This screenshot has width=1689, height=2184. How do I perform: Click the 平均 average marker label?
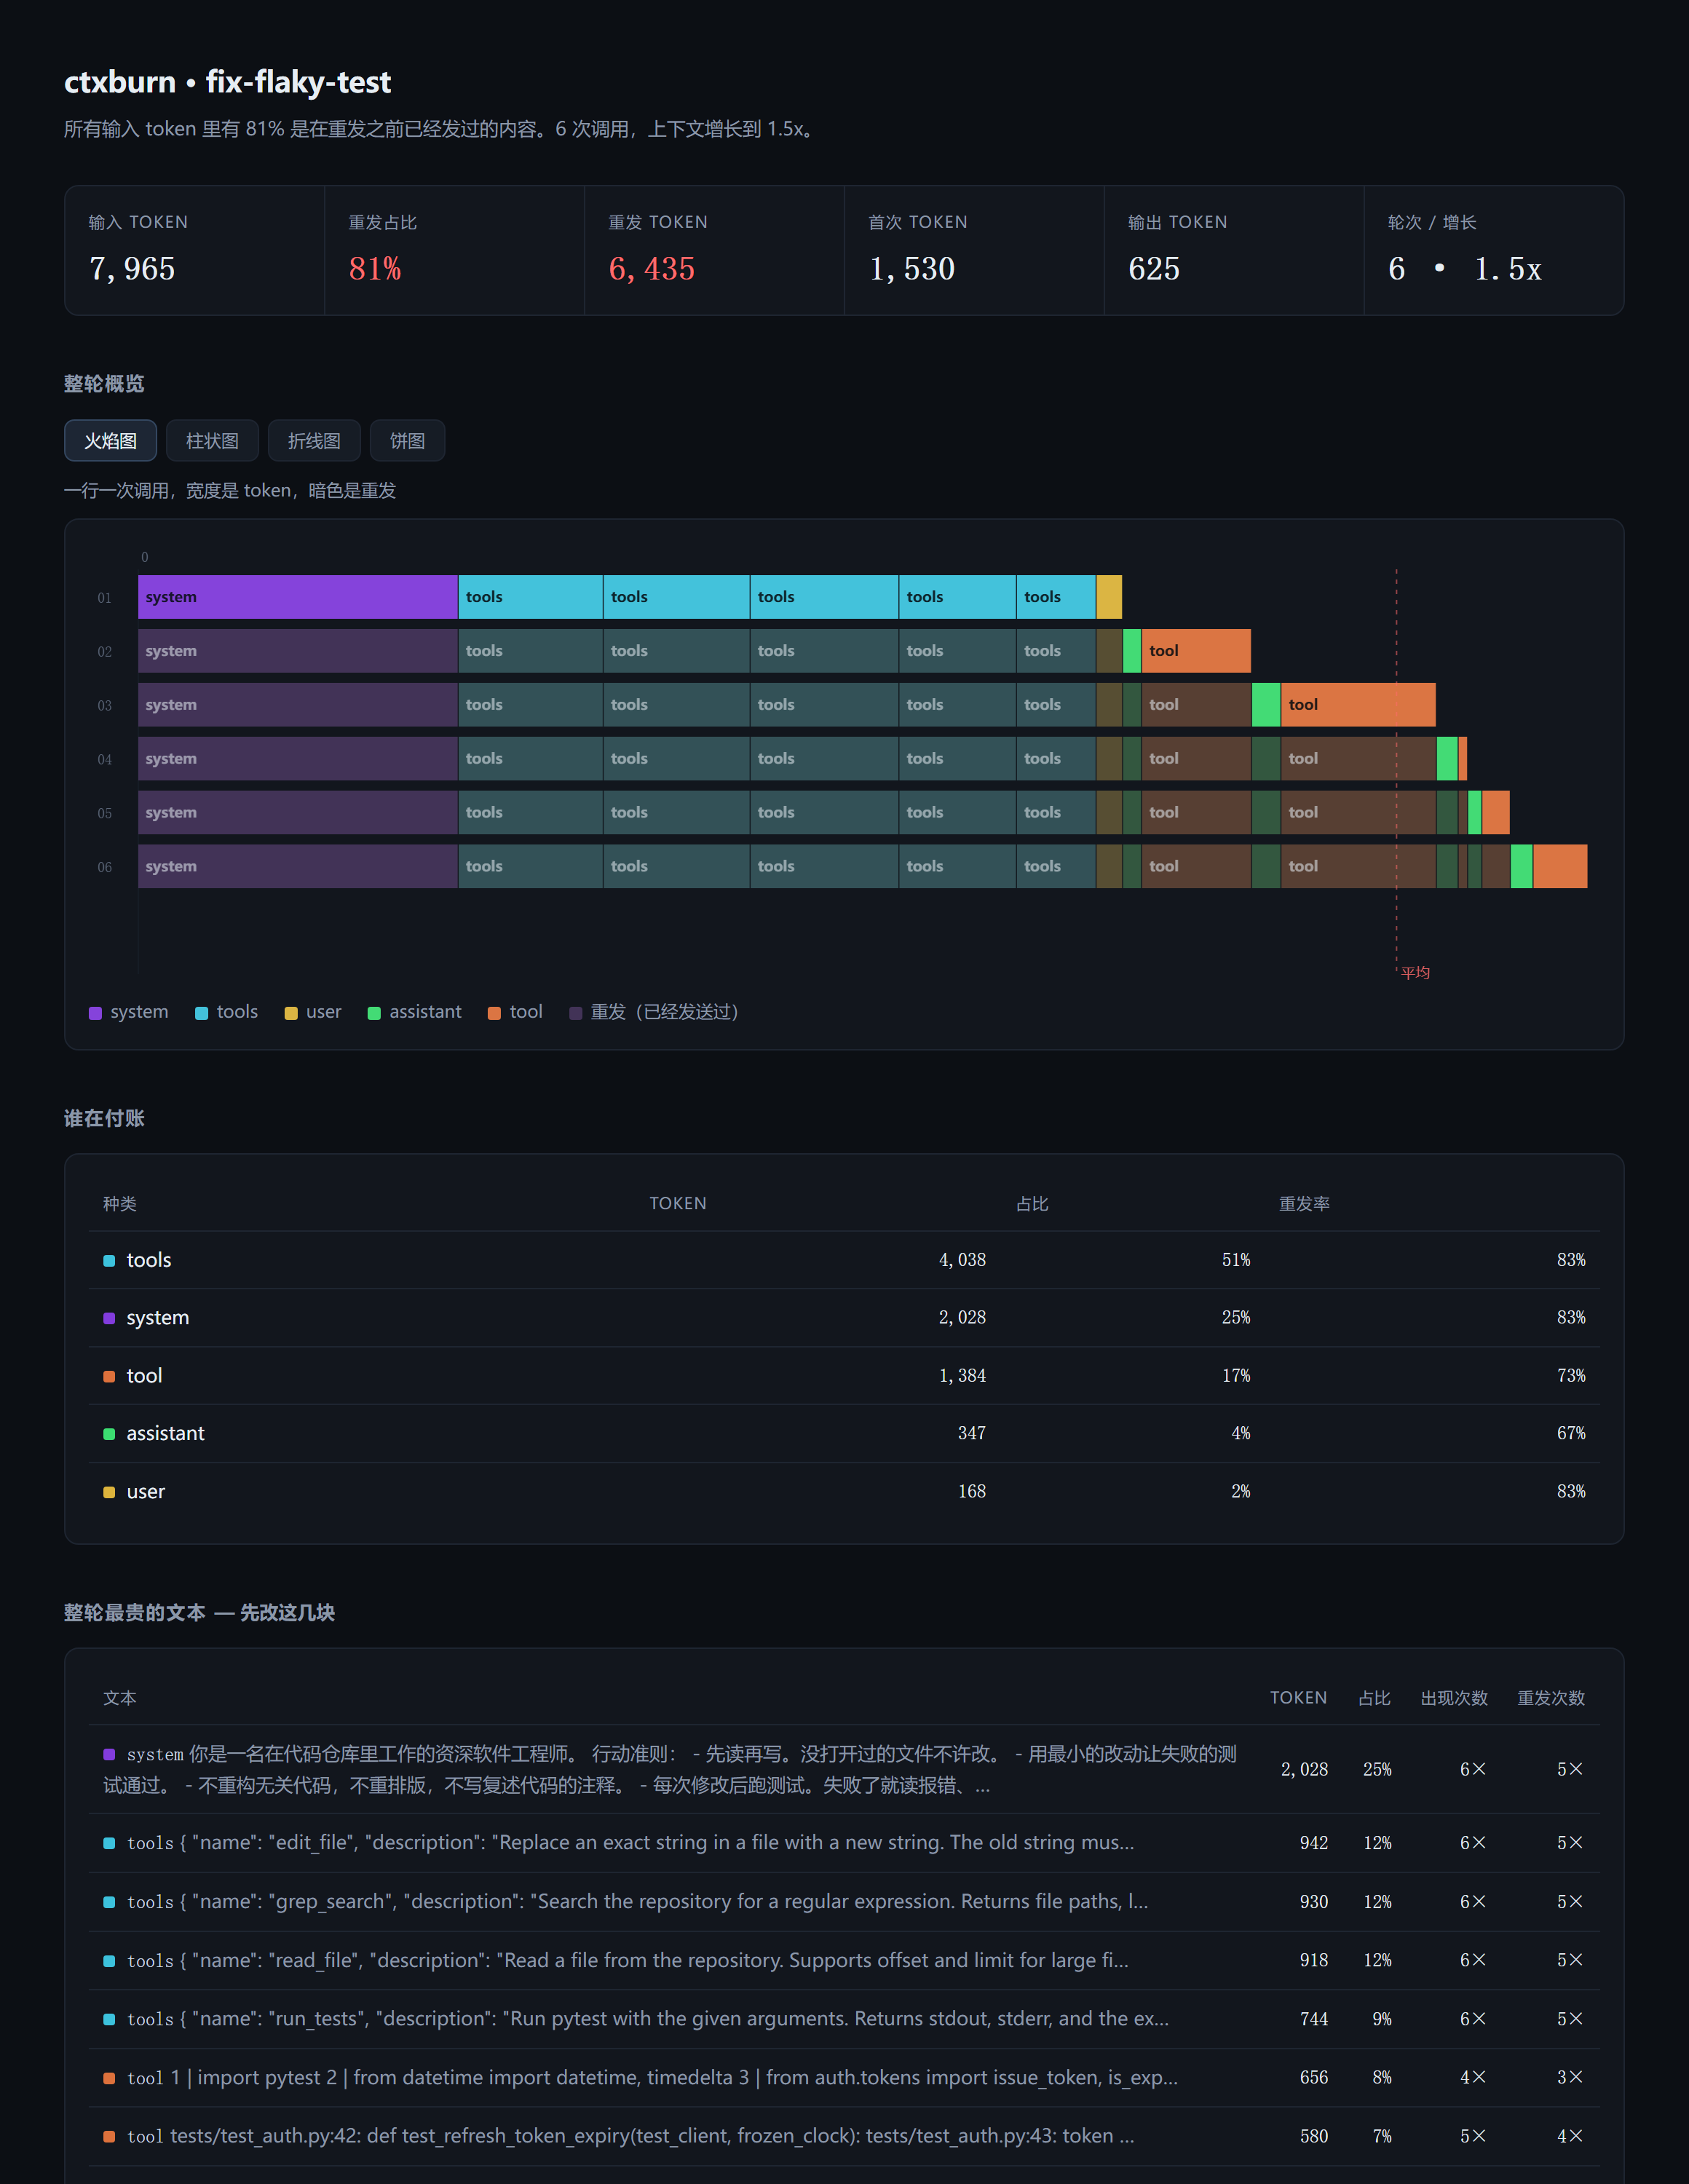(1415, 973)
